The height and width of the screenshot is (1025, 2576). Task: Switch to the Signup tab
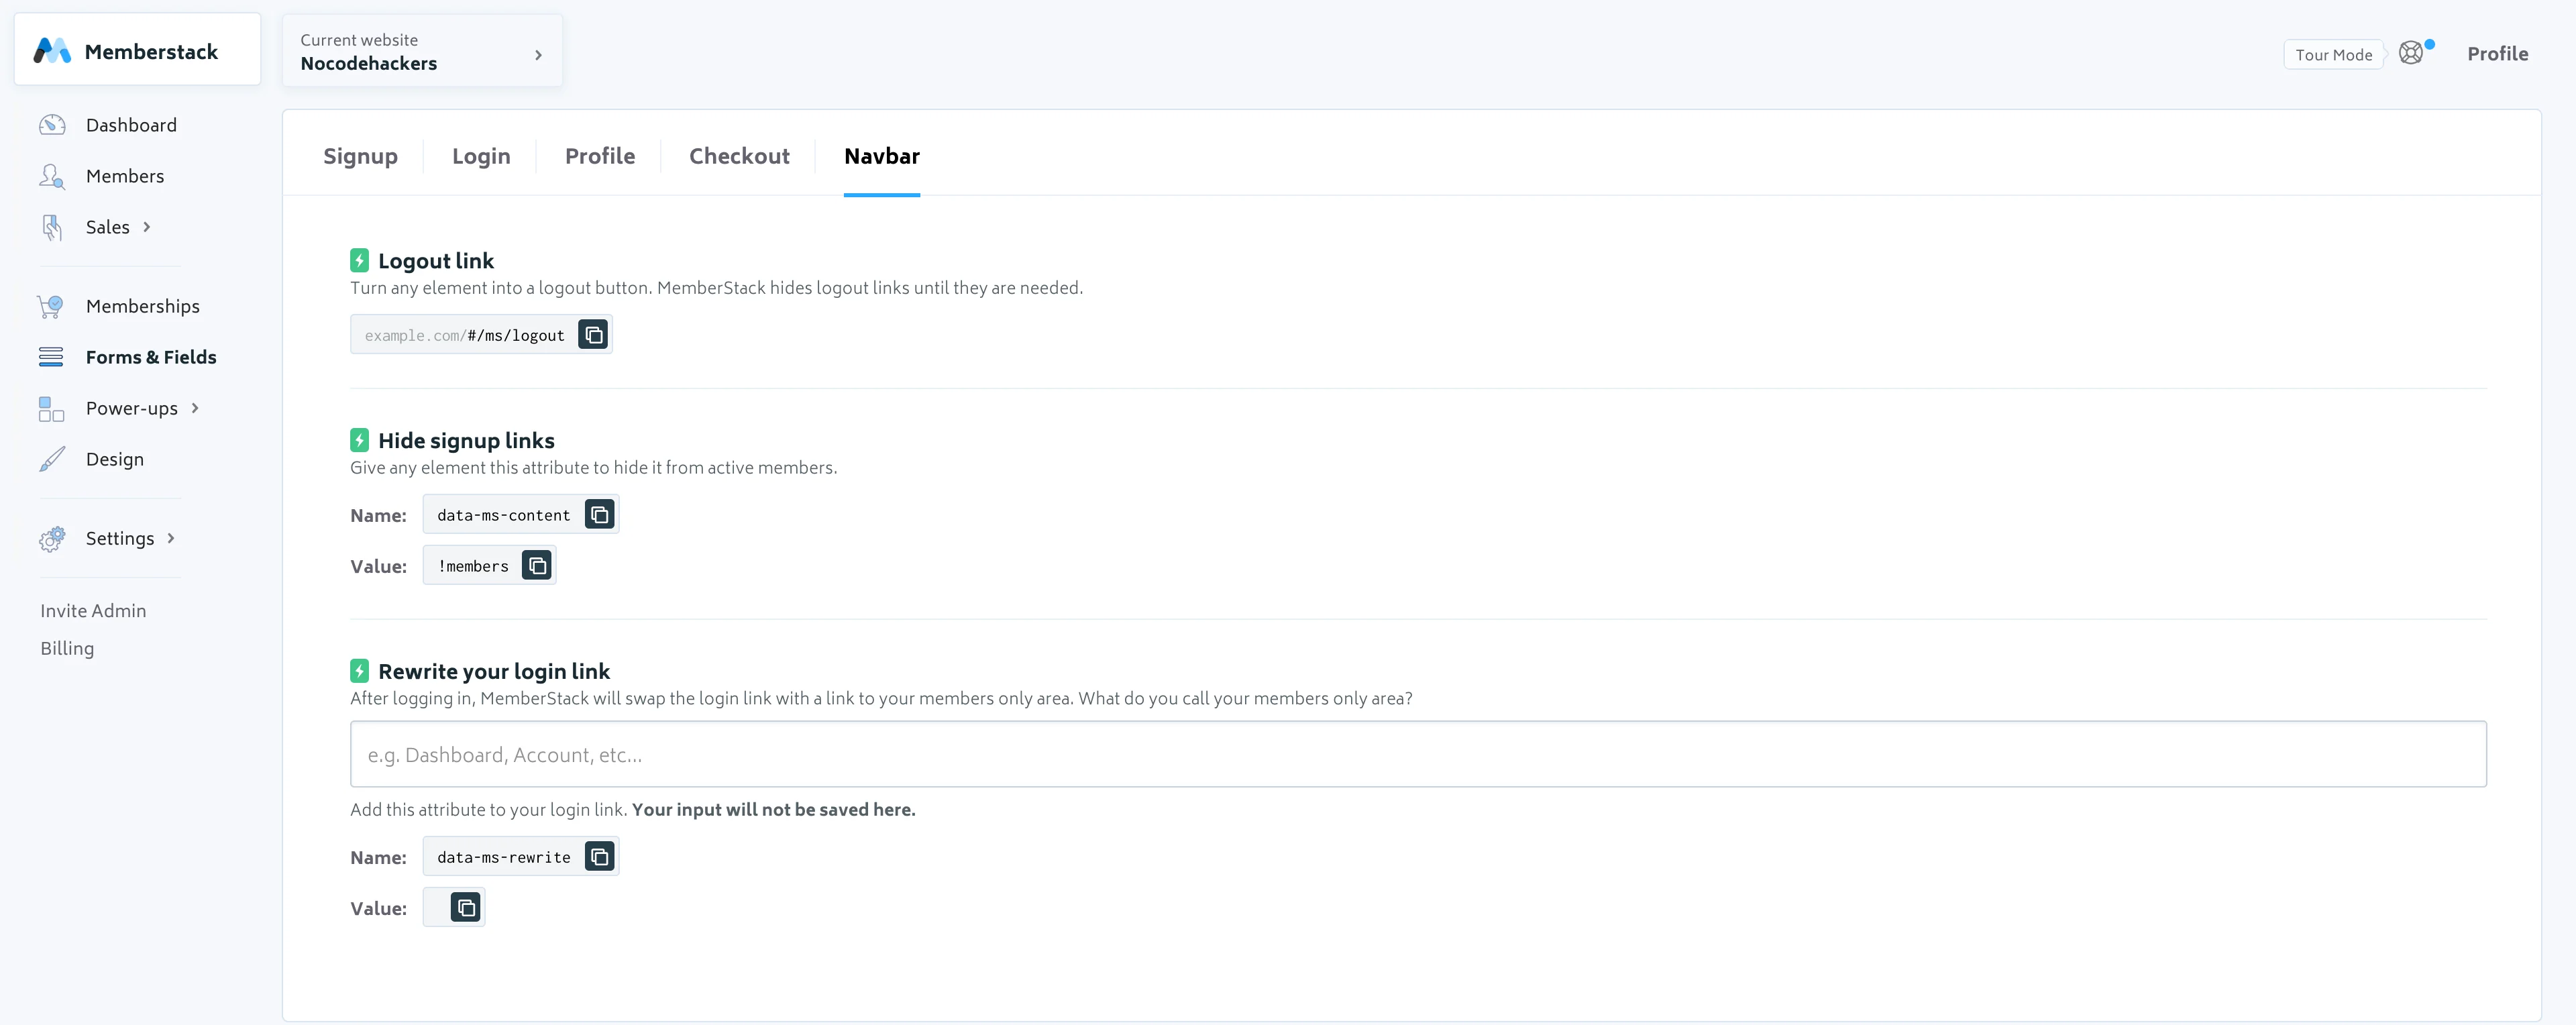pyautogui.click(x=360, y=156)
